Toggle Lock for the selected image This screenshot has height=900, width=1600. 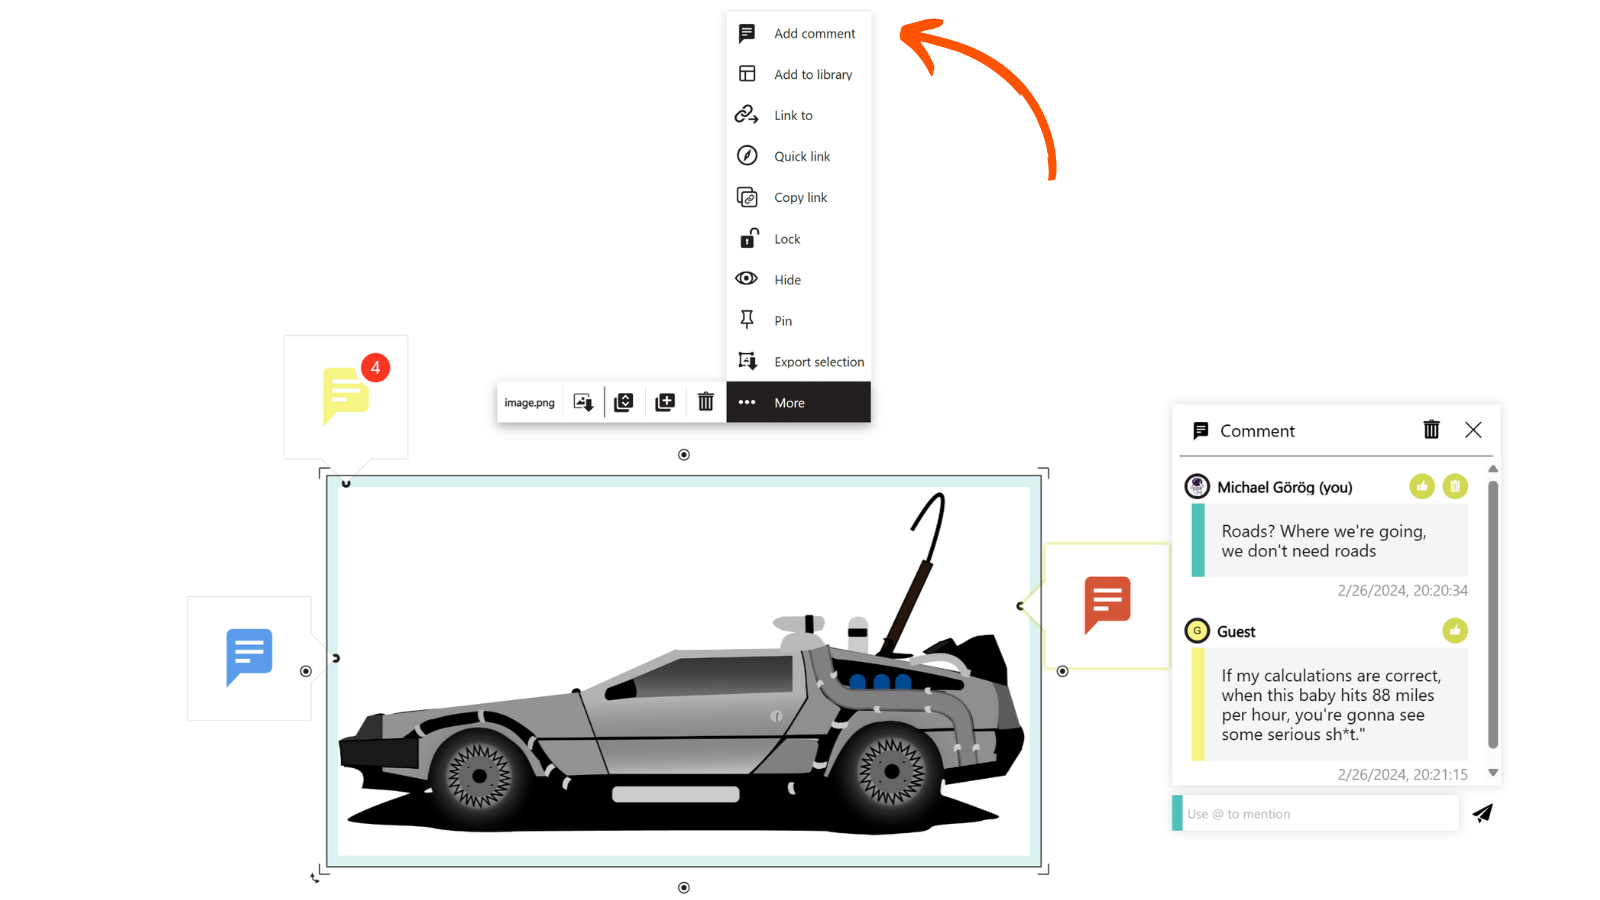tap(787, 239)
